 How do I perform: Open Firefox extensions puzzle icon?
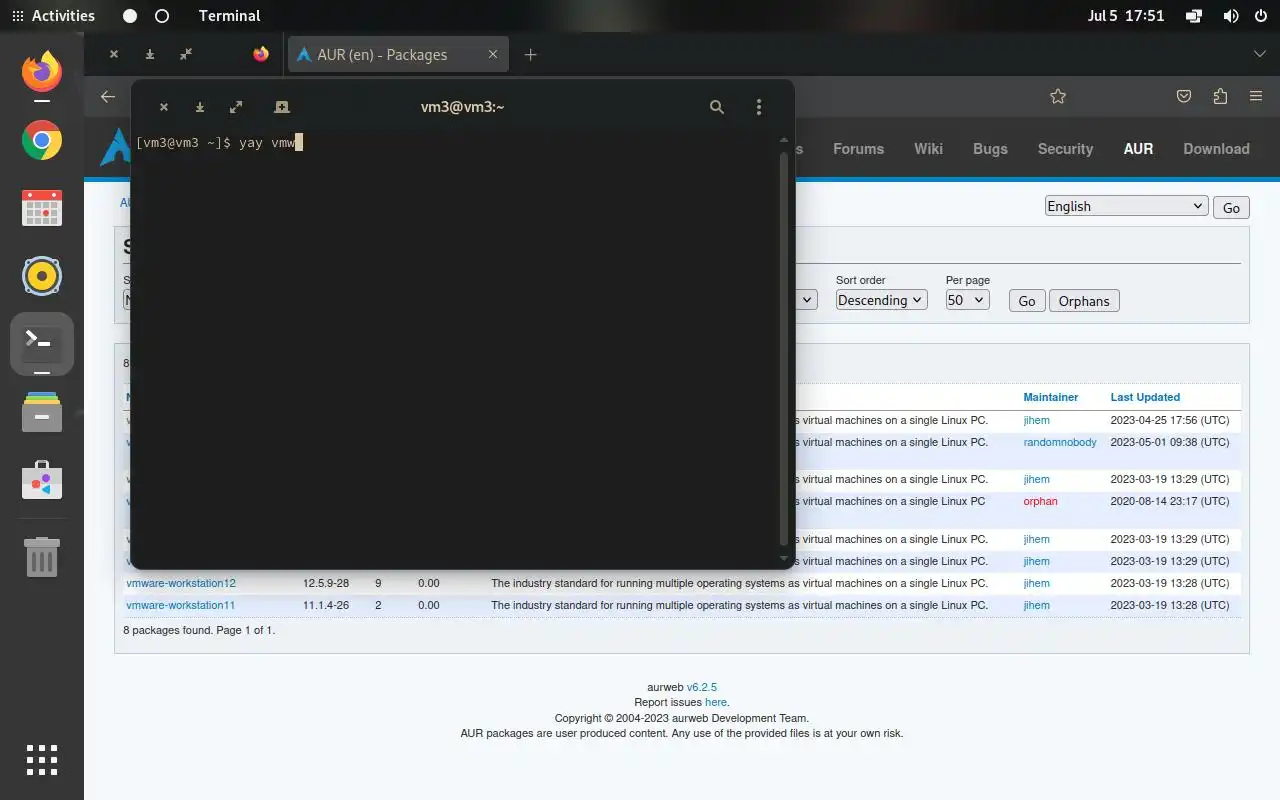[x=1220, y=97]
